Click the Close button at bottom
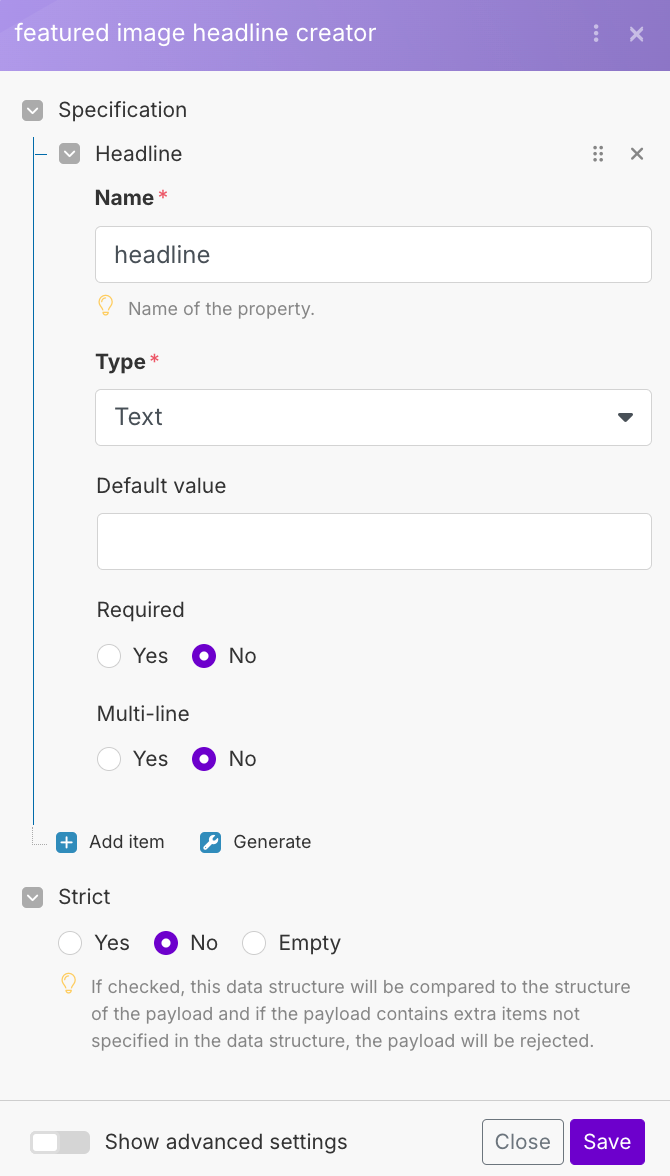670x1176 pixels. [522, 1142]
